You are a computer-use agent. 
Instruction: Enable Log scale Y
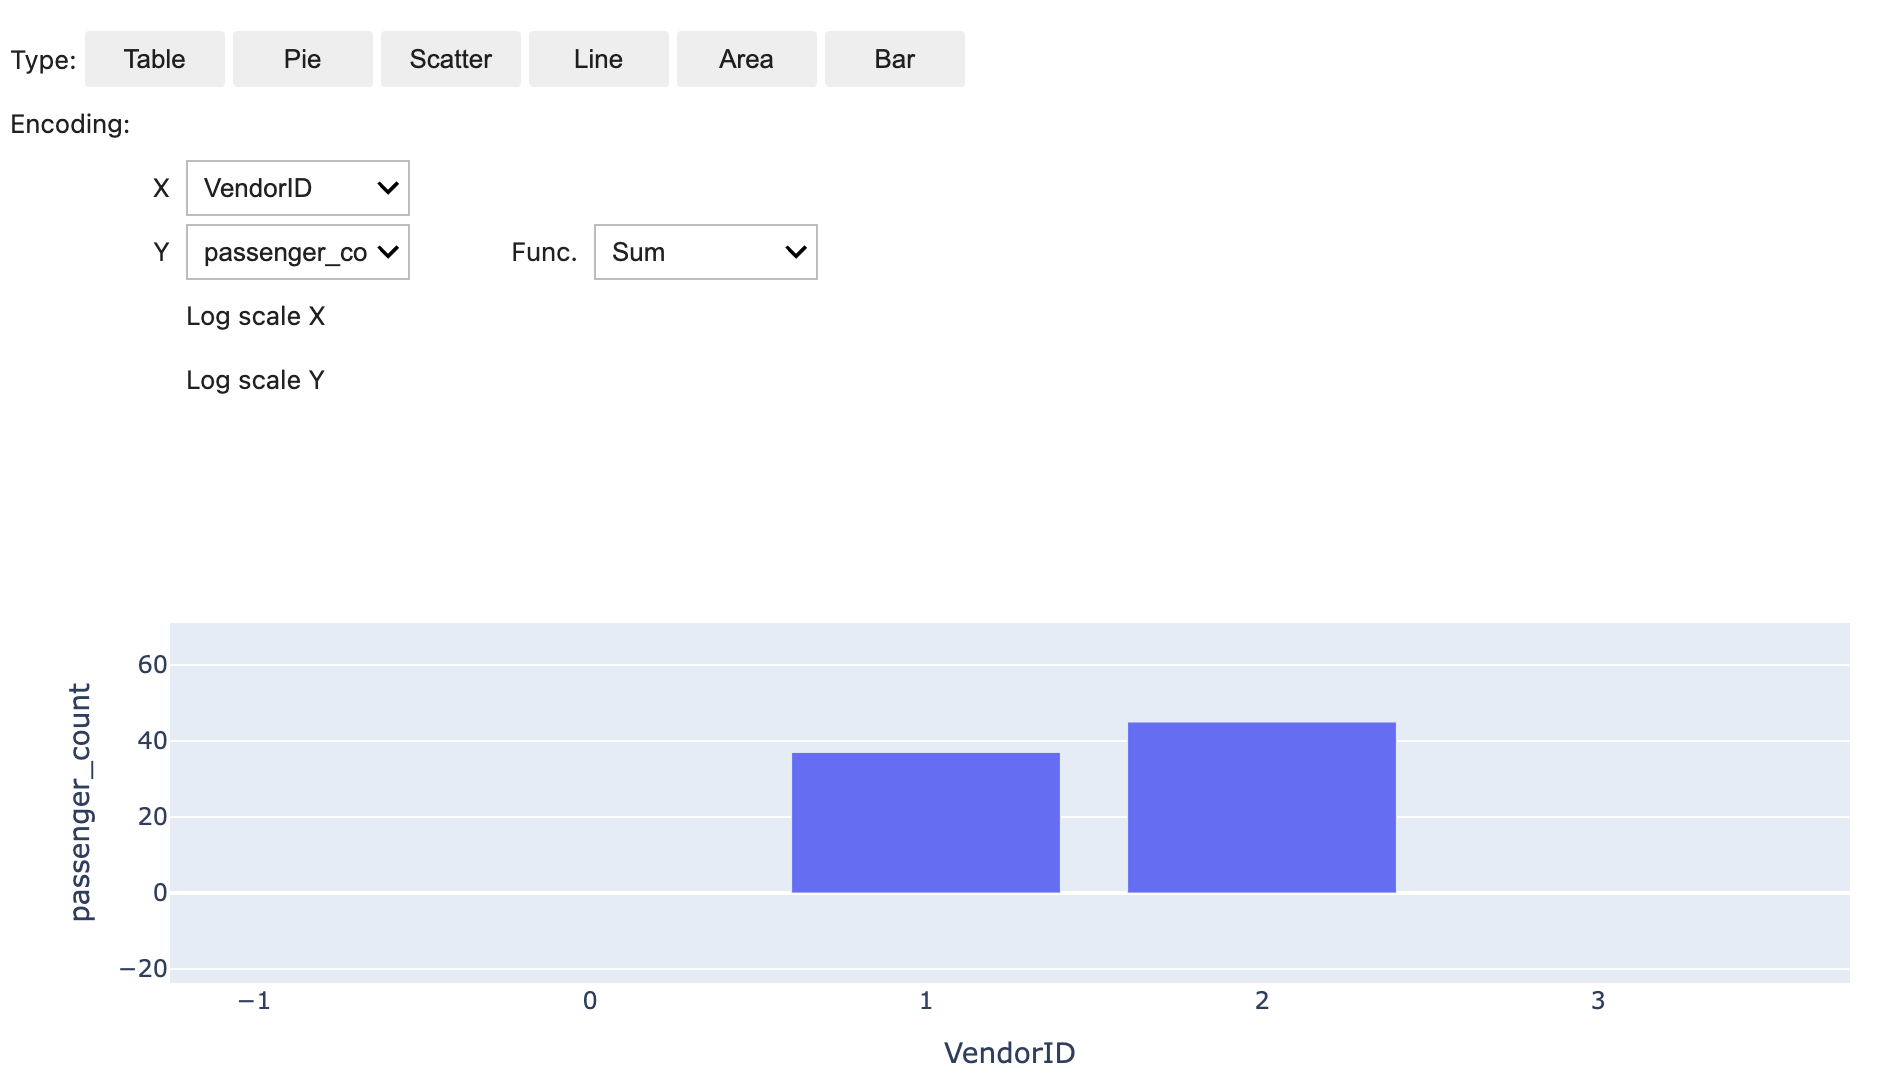[256, 379]
